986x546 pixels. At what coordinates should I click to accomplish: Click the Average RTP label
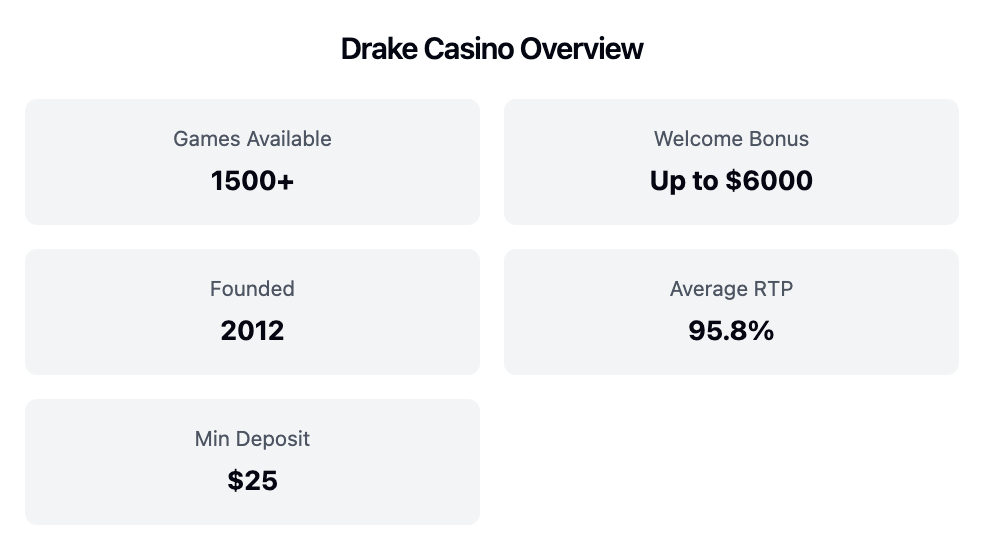tap(731, 289)
